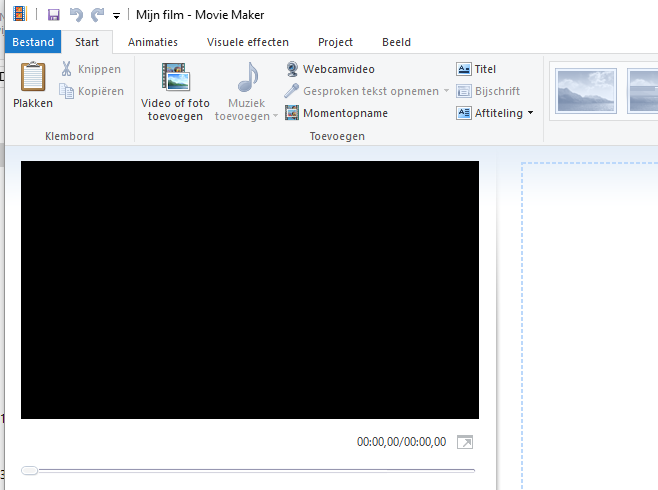
Task: Click the Titel icon
Action: (x=463, y=69)
